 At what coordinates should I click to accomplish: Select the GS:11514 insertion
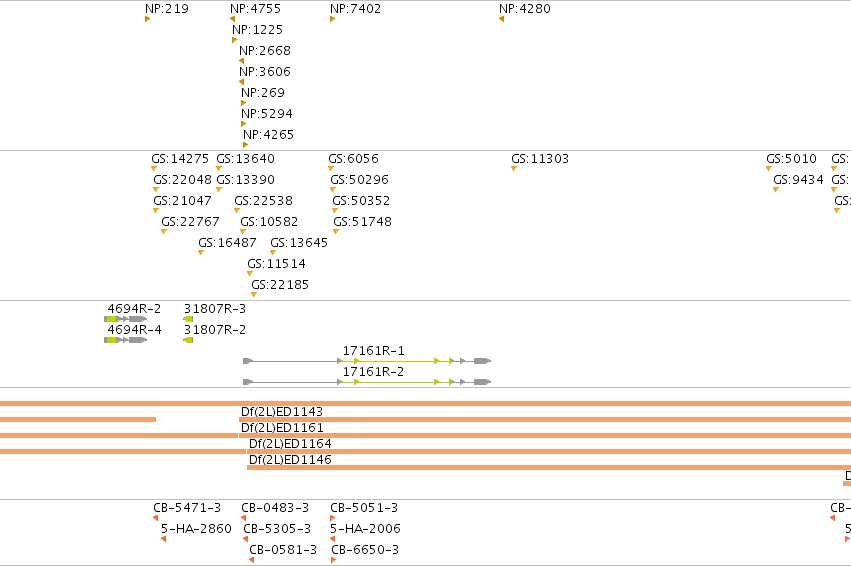[x=250, y=274]
